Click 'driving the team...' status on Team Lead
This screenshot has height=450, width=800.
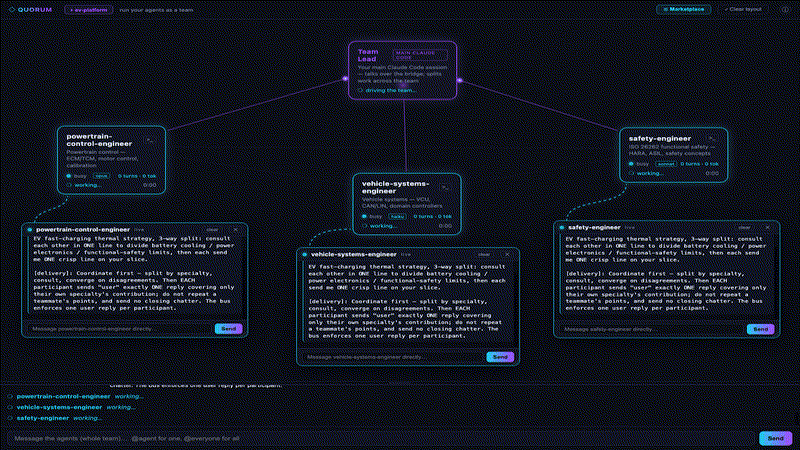[391, 90]
